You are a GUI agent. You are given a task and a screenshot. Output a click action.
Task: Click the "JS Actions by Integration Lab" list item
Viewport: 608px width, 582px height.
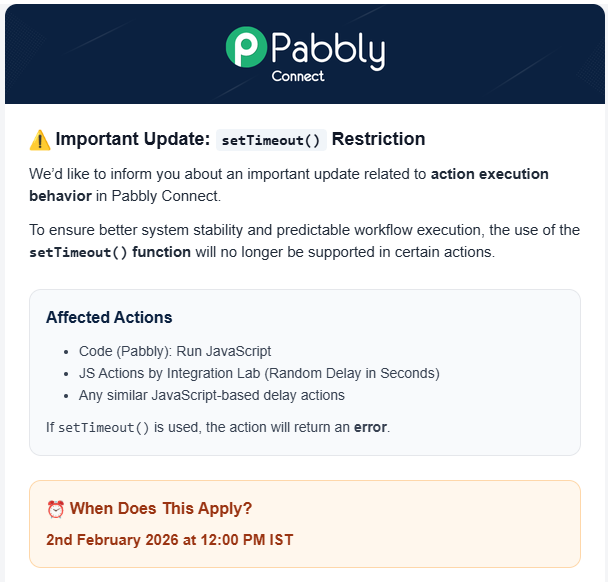coord(259,373)
